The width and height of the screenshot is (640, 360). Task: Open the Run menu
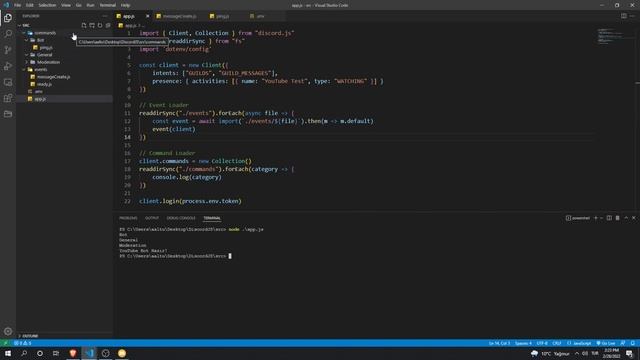pyautogui.click(x=91, y=5)
